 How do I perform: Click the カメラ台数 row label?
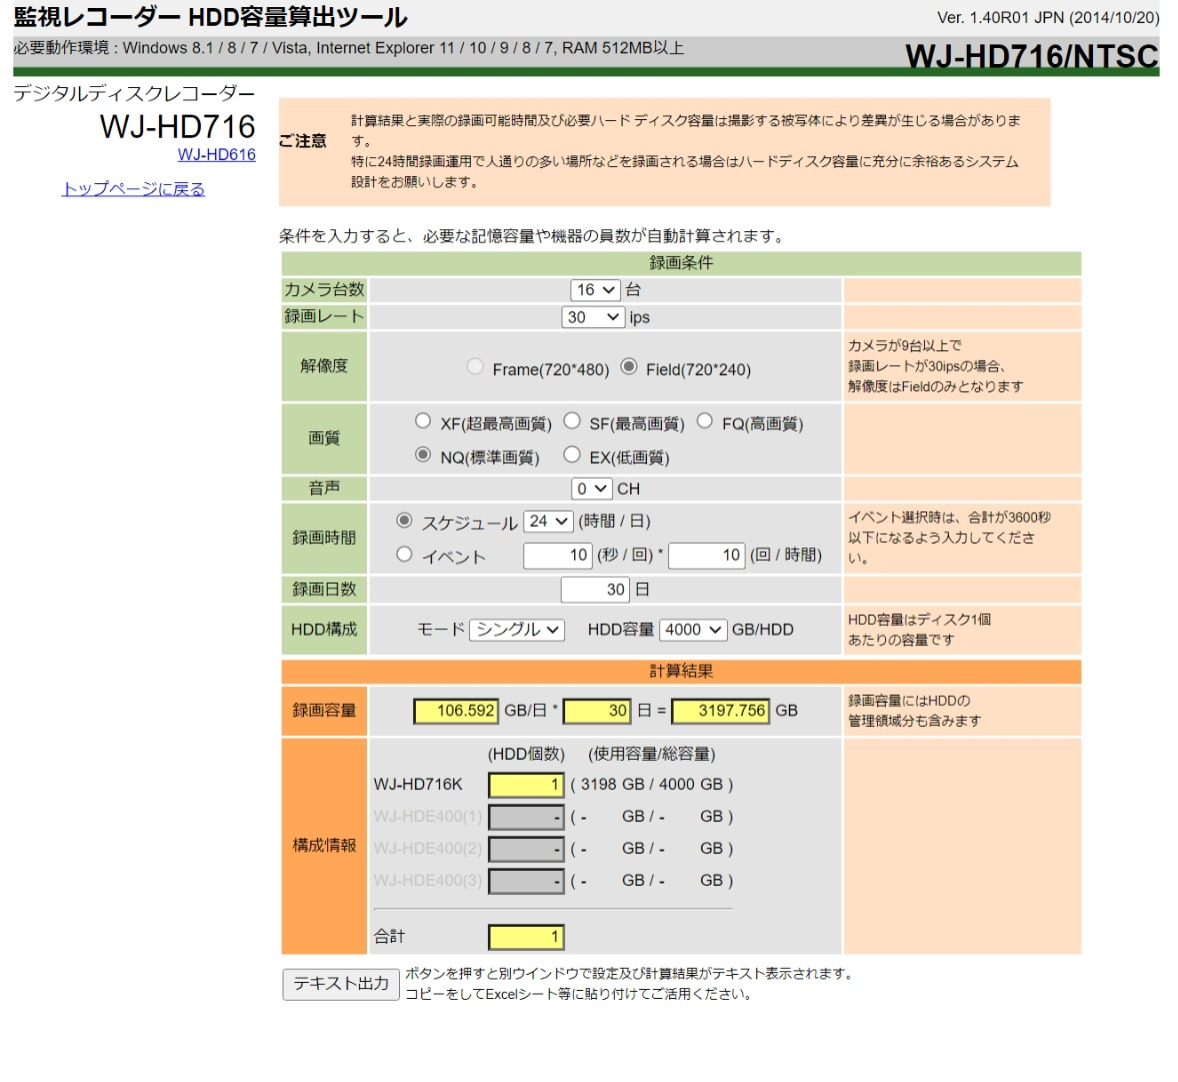324,290
